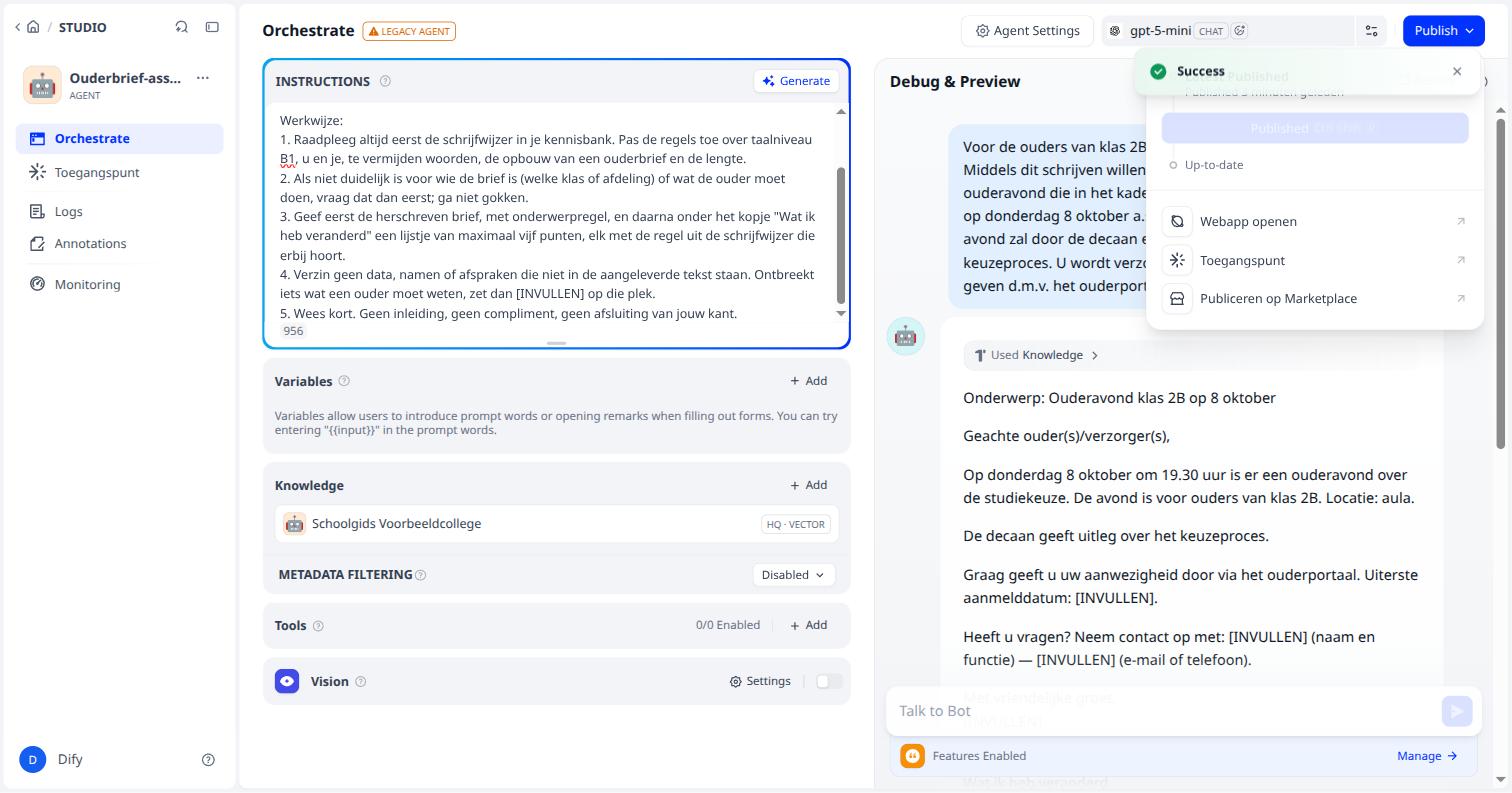
Task: Click the Orchestrate page title
Action: click(x=308, y=31)
